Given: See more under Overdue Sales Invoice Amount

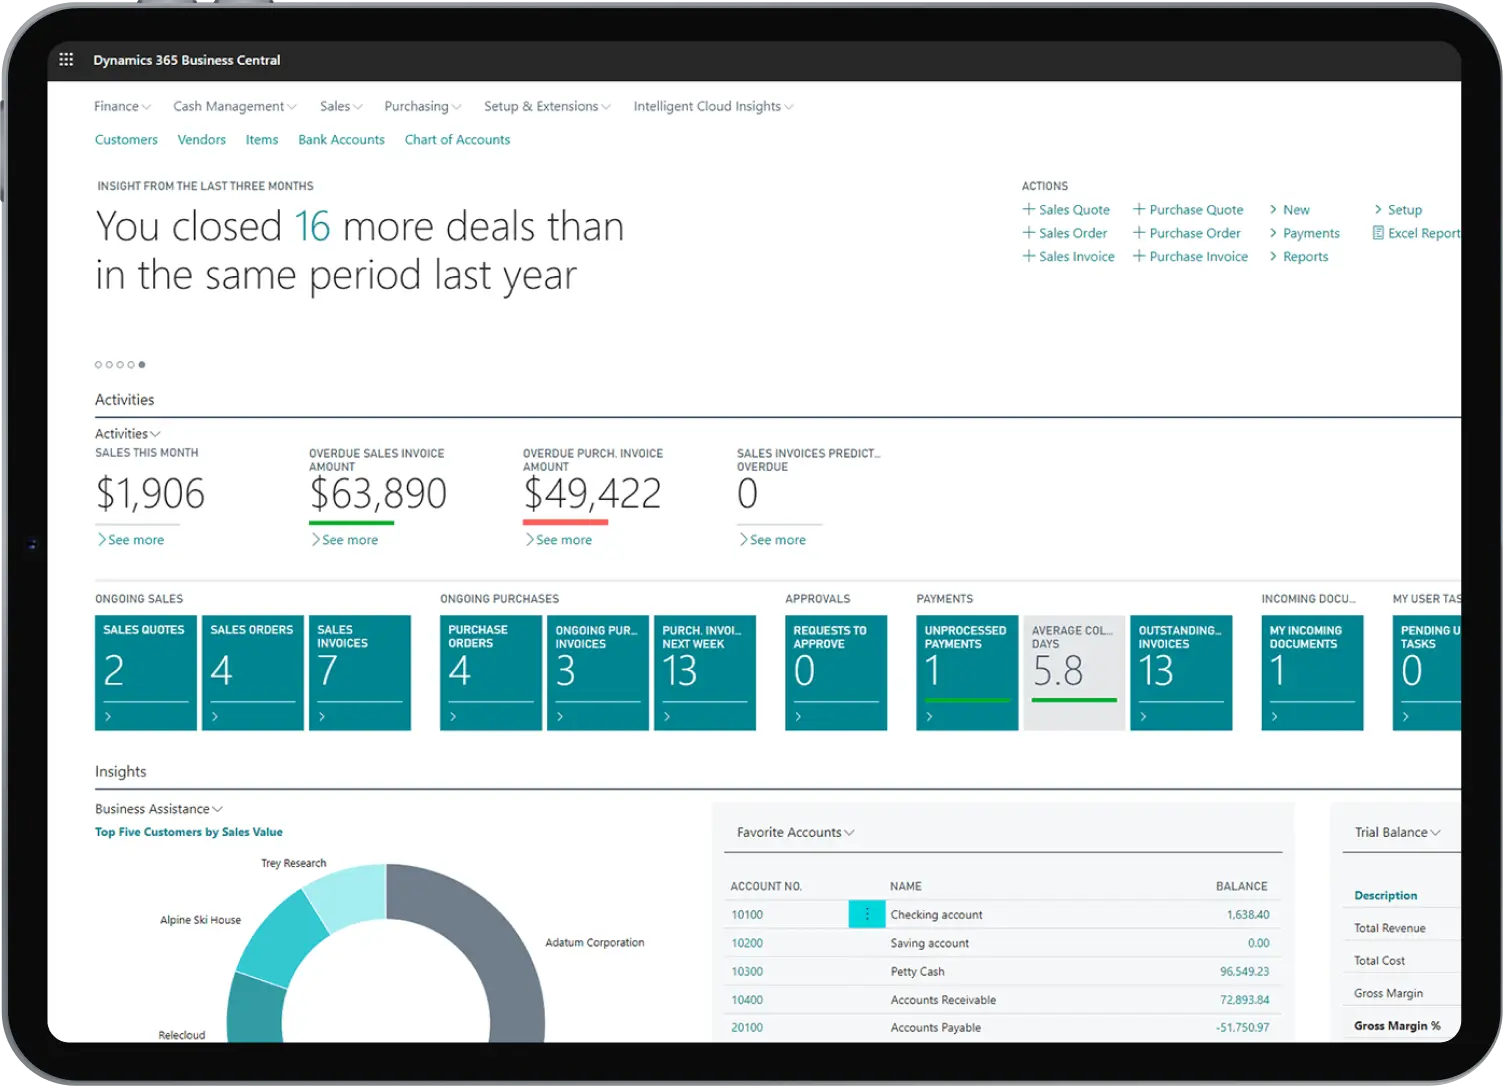Looking at the screenshot, I should click(x=345, y=540).
